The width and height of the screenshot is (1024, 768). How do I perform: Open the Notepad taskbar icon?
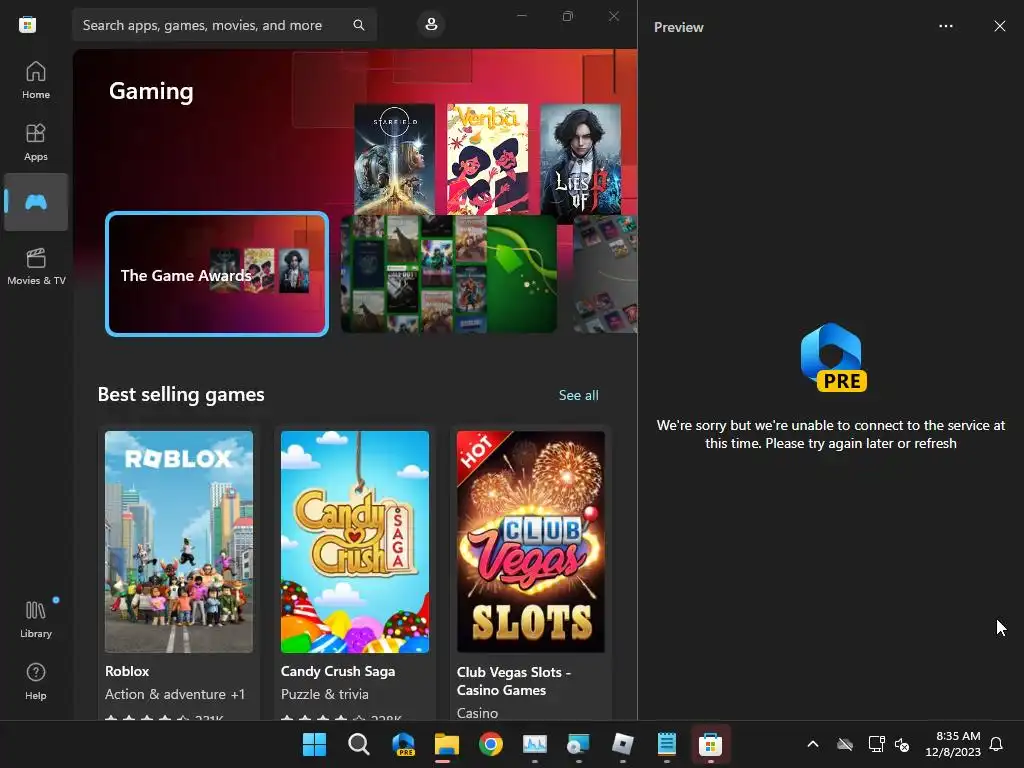click(x=666, y=744)
